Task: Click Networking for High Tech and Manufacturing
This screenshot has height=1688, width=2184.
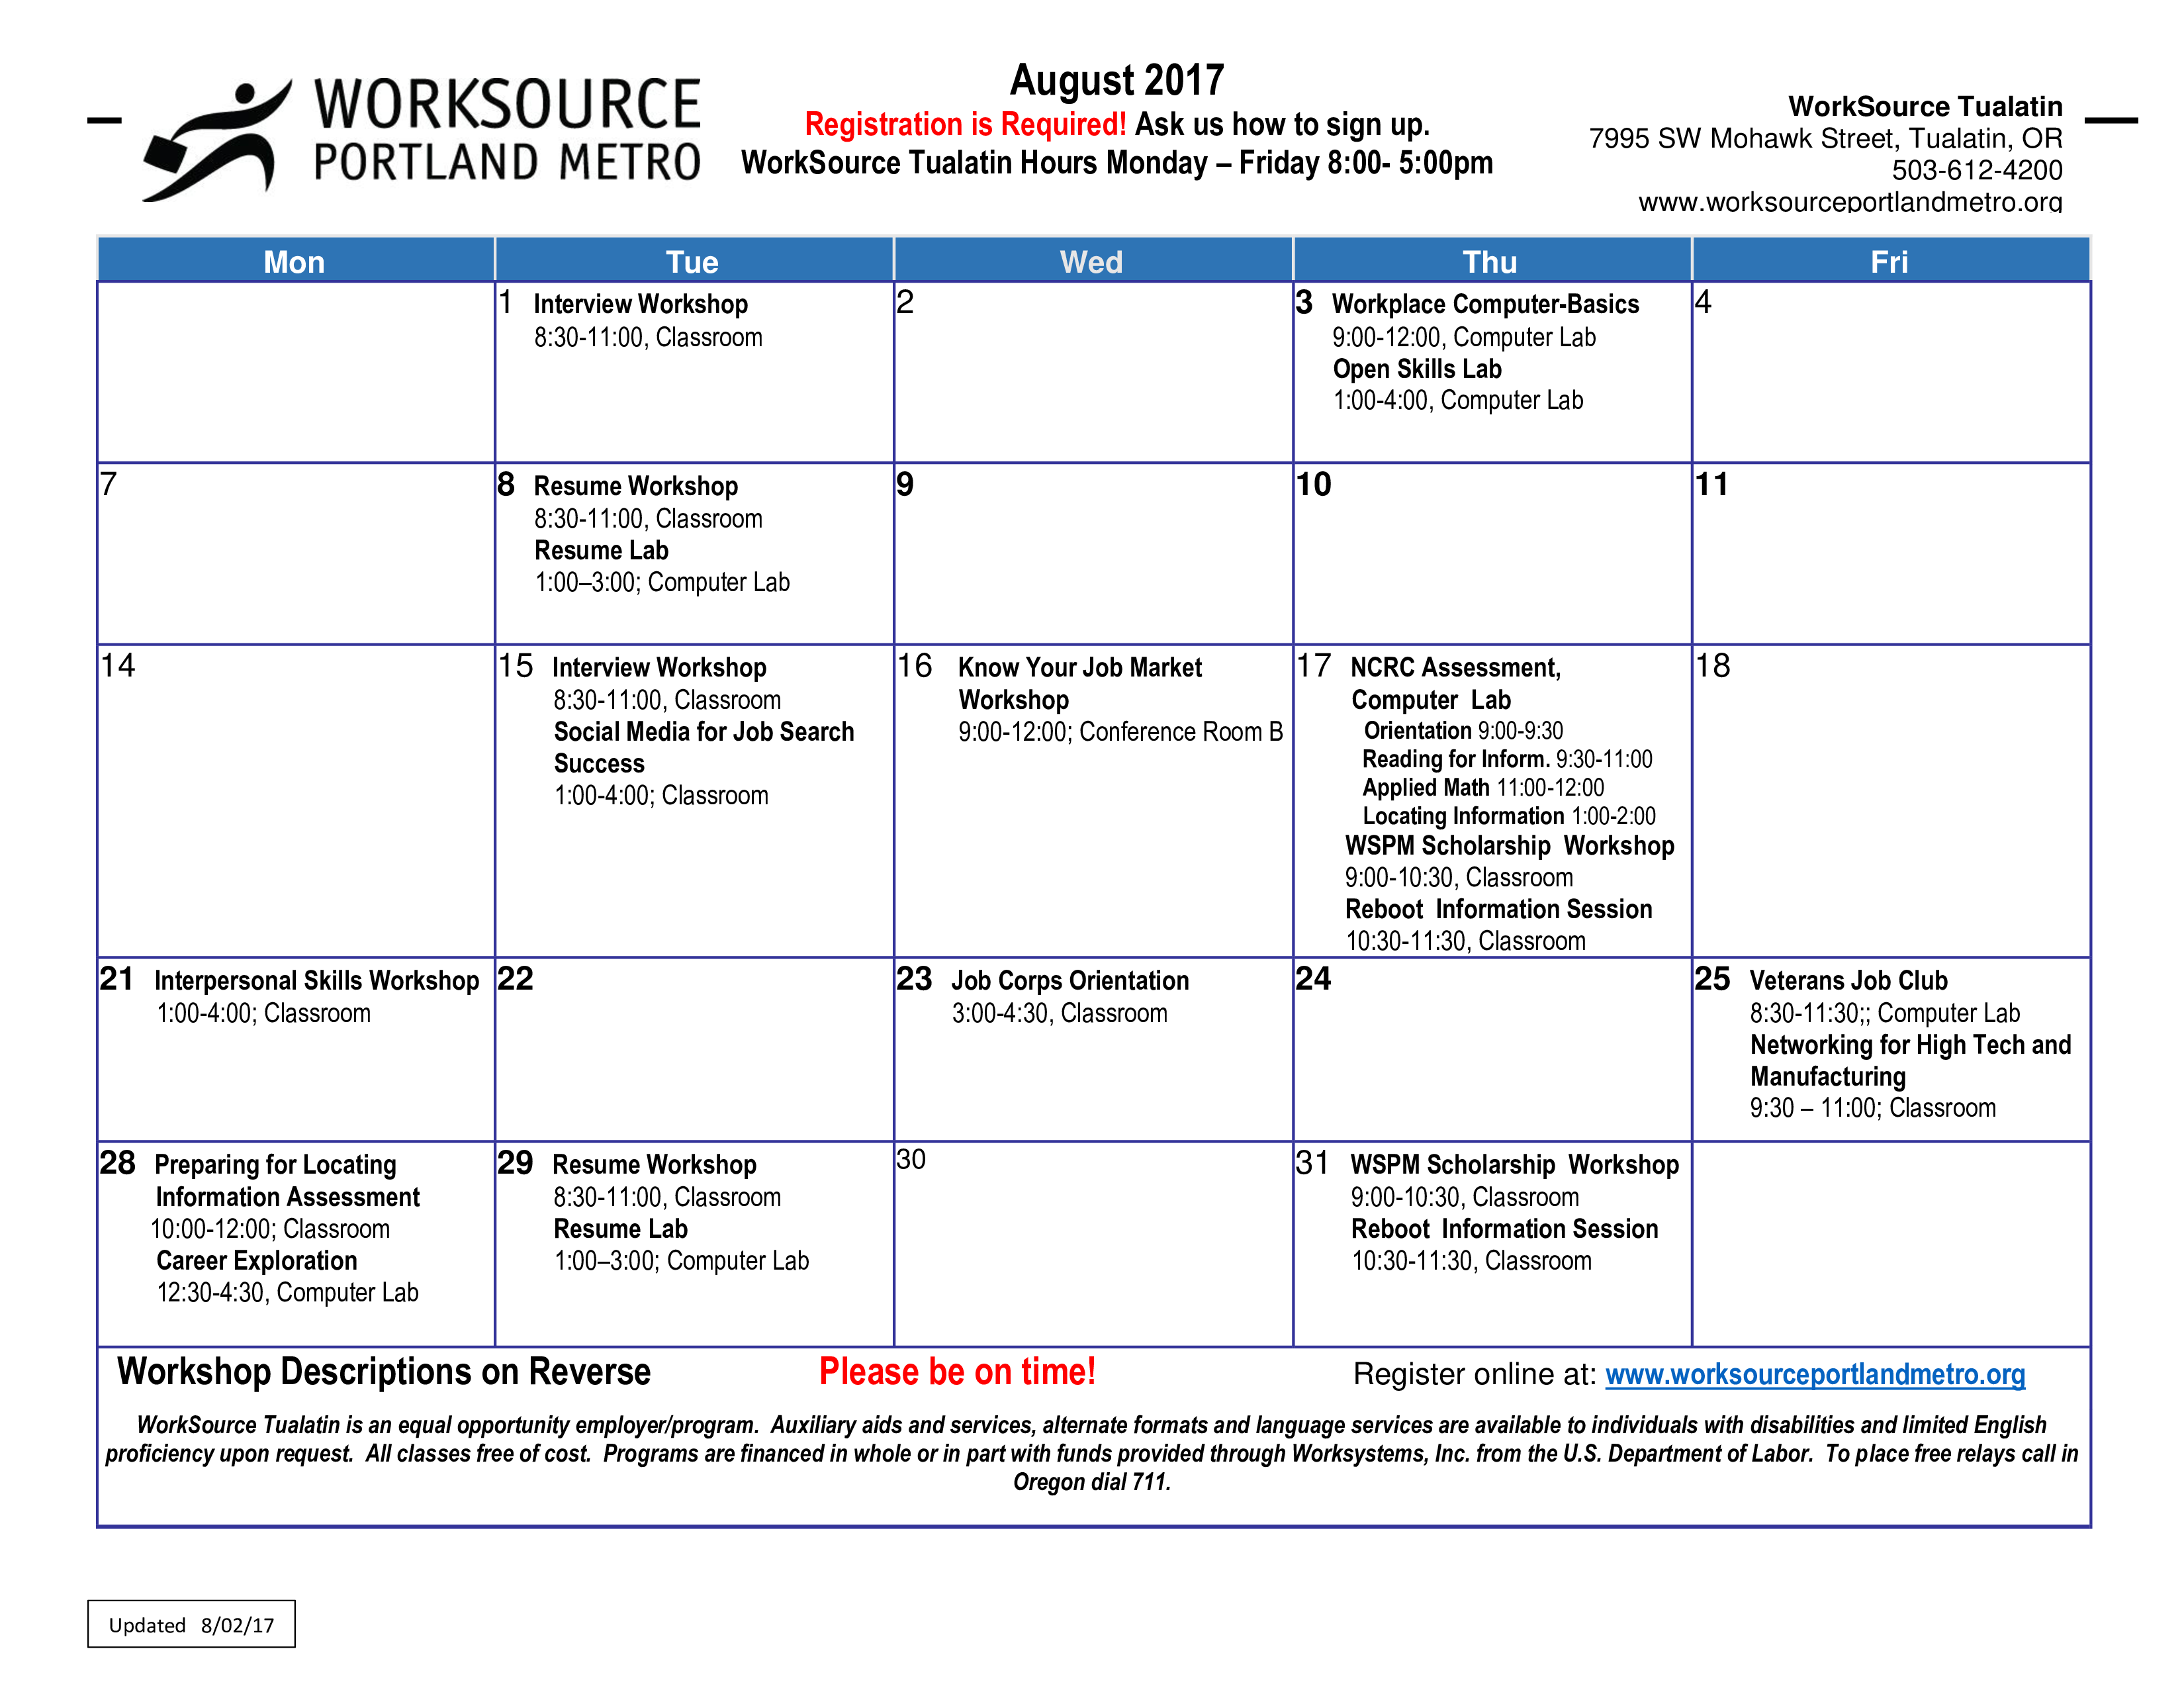Action: click(x=1910, y=1060)
